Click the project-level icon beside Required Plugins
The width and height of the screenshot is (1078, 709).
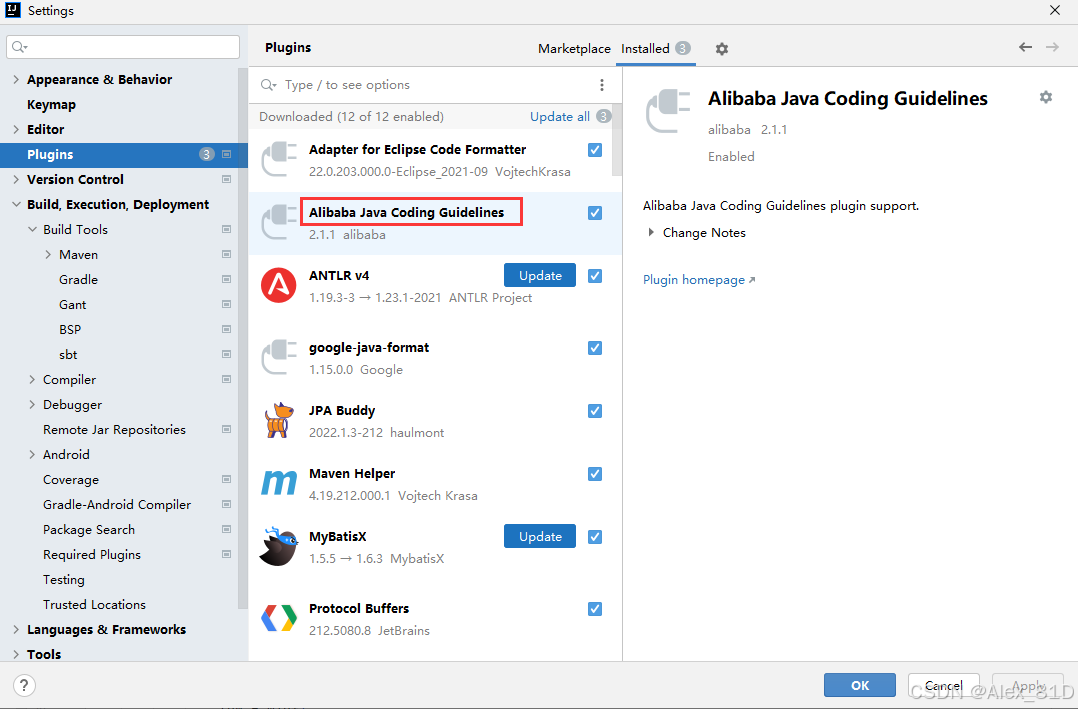226,554
